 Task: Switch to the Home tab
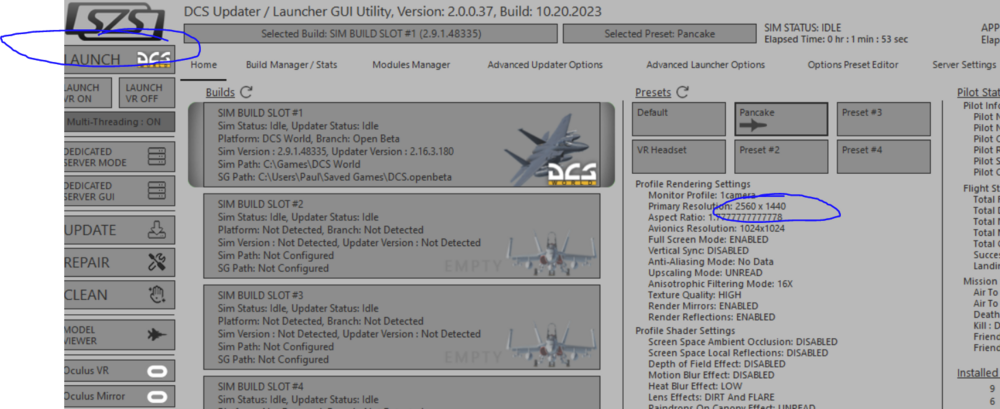(x=203, y=64)
